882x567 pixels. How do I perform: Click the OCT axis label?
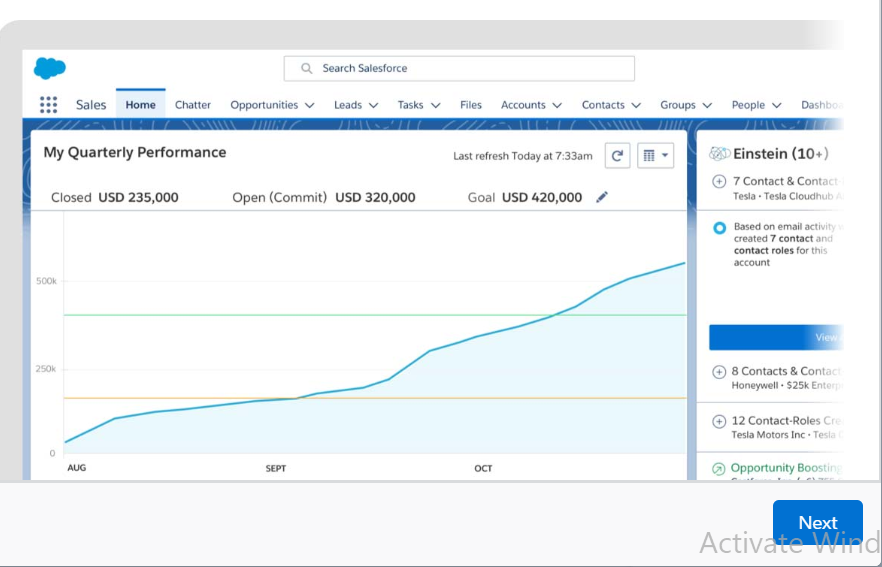[x=483, y=469]
